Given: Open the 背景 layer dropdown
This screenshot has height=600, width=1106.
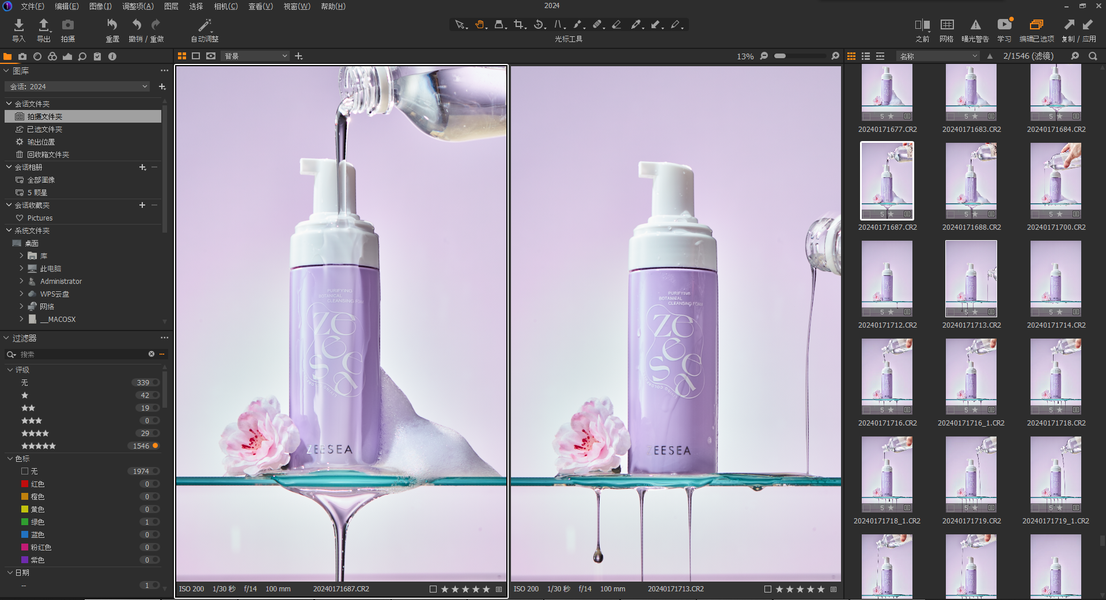Looking at the screenshot, I should [x=255, y=56].
